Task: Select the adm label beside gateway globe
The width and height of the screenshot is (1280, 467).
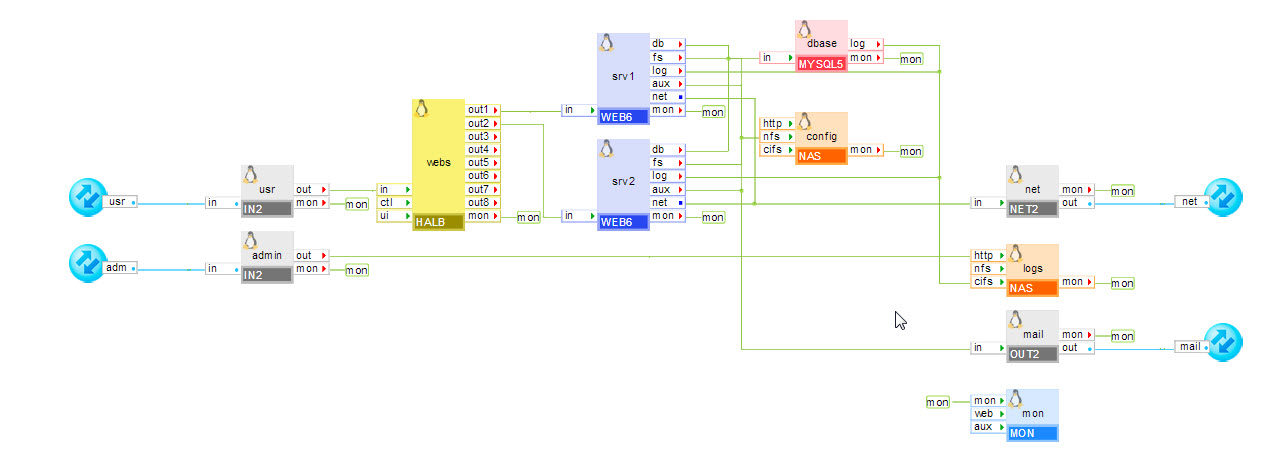Action: 118,268
